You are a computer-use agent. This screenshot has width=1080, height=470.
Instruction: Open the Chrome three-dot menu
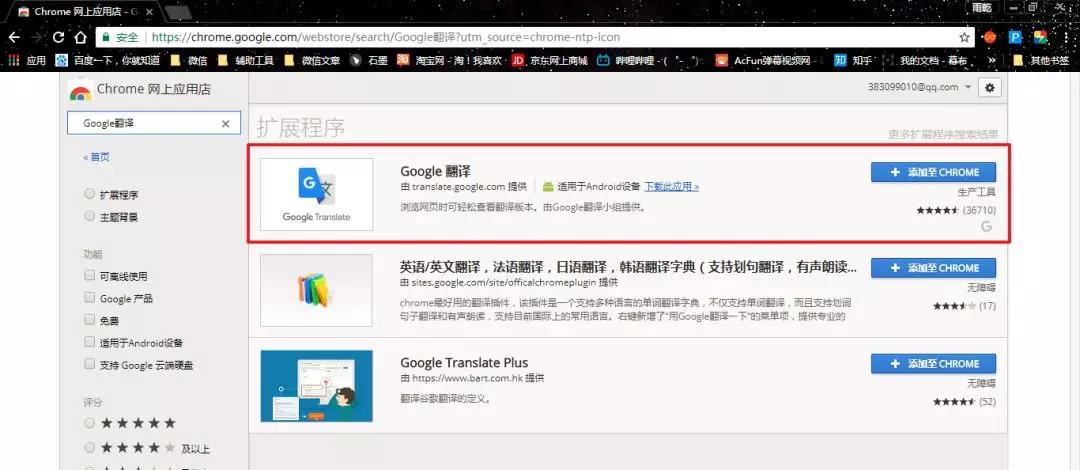1066,37
